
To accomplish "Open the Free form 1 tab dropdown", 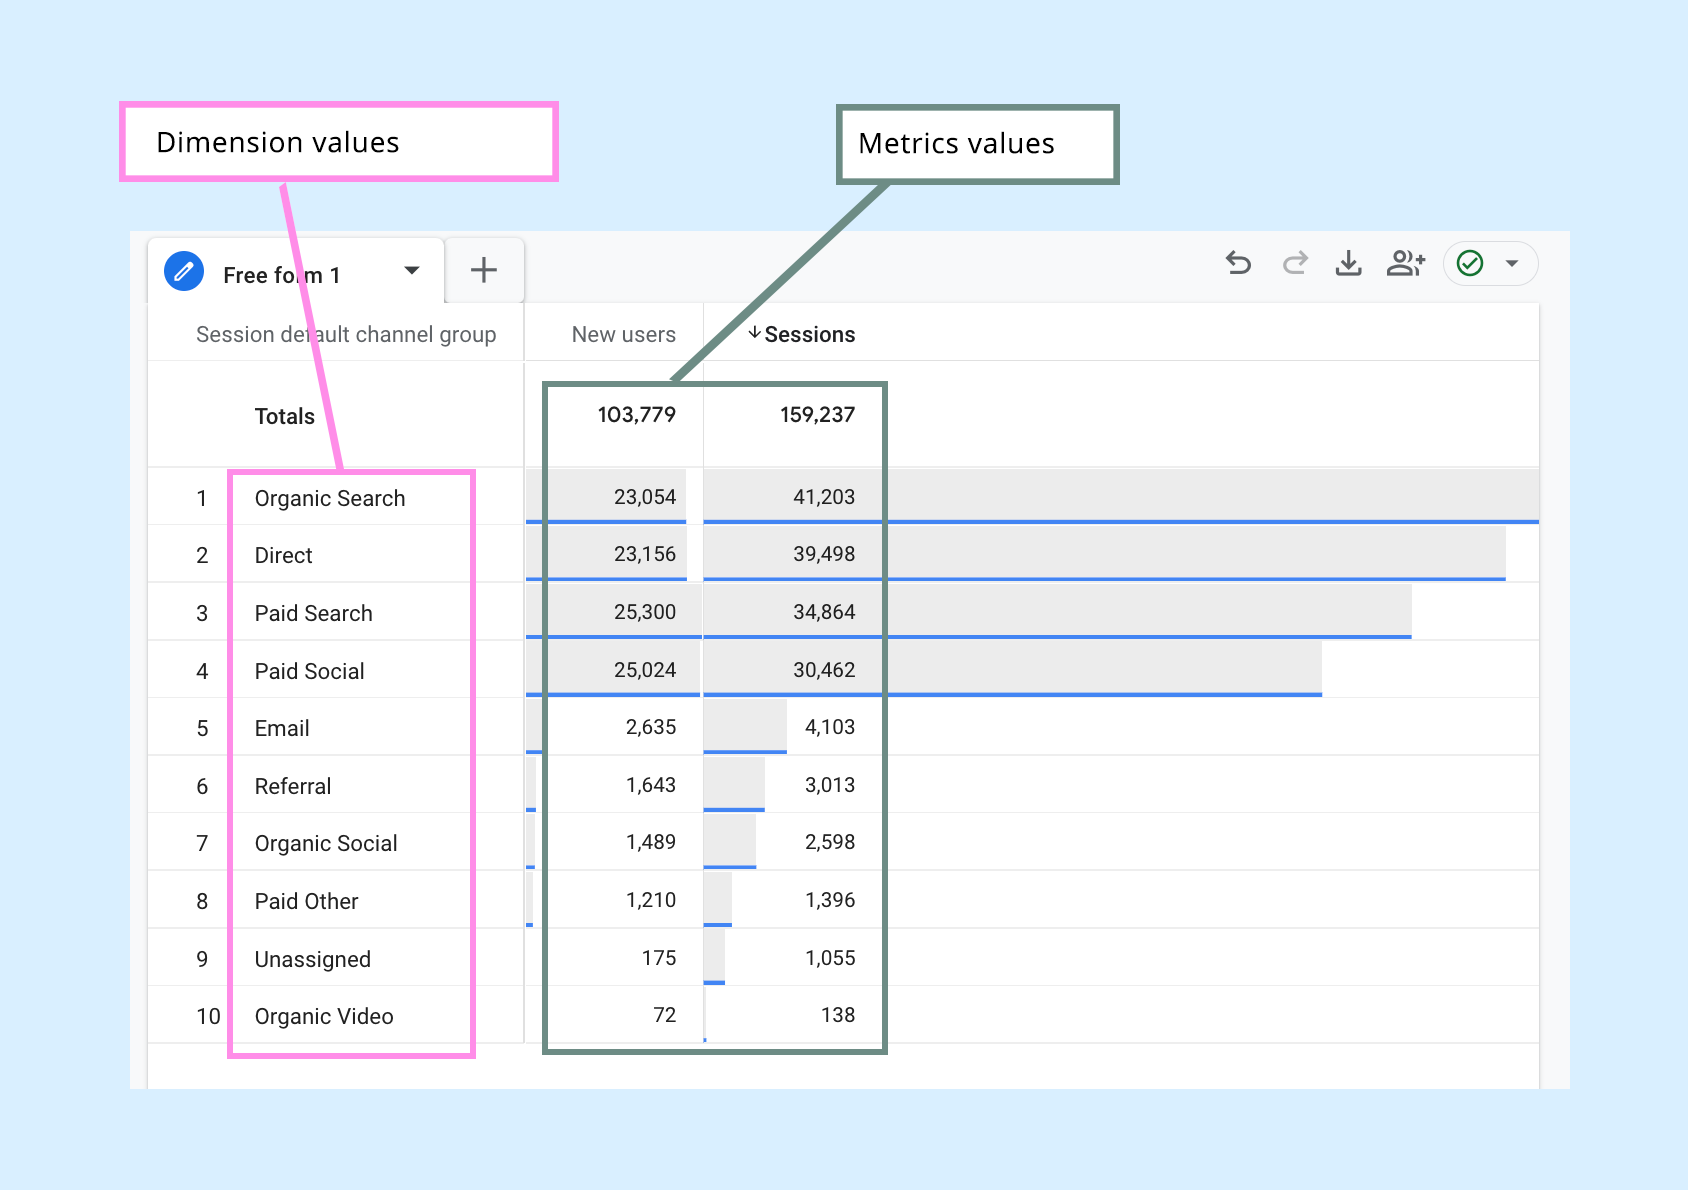I will pos(411,270).
